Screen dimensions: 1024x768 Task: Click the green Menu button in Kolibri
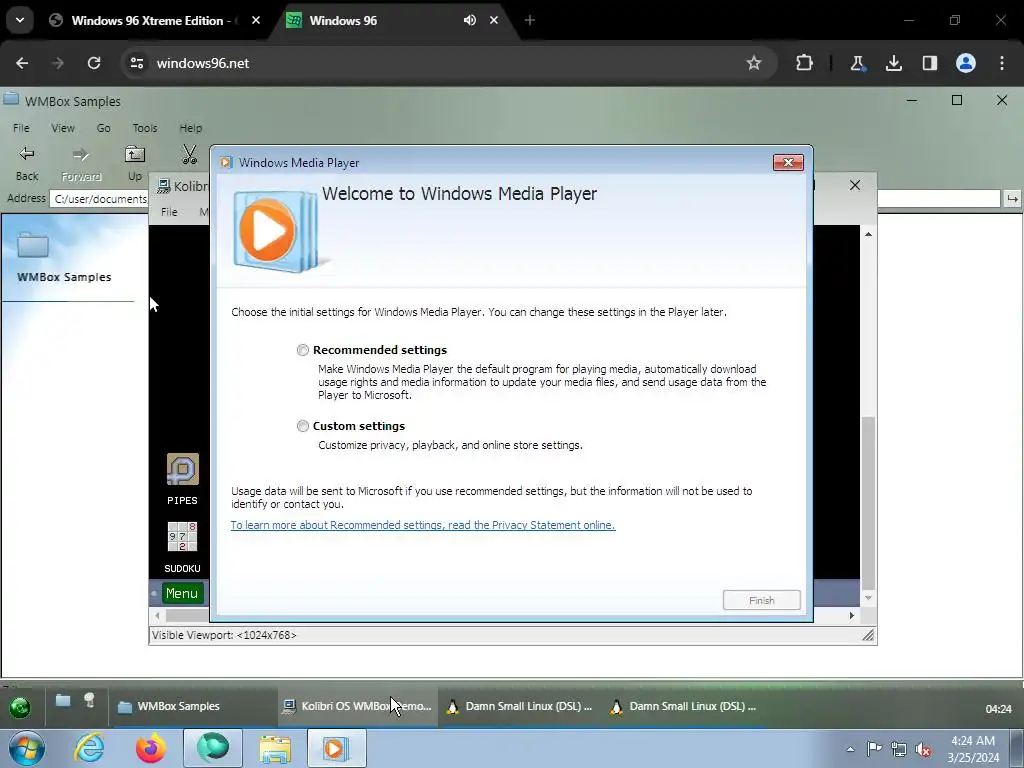[182, 593]
